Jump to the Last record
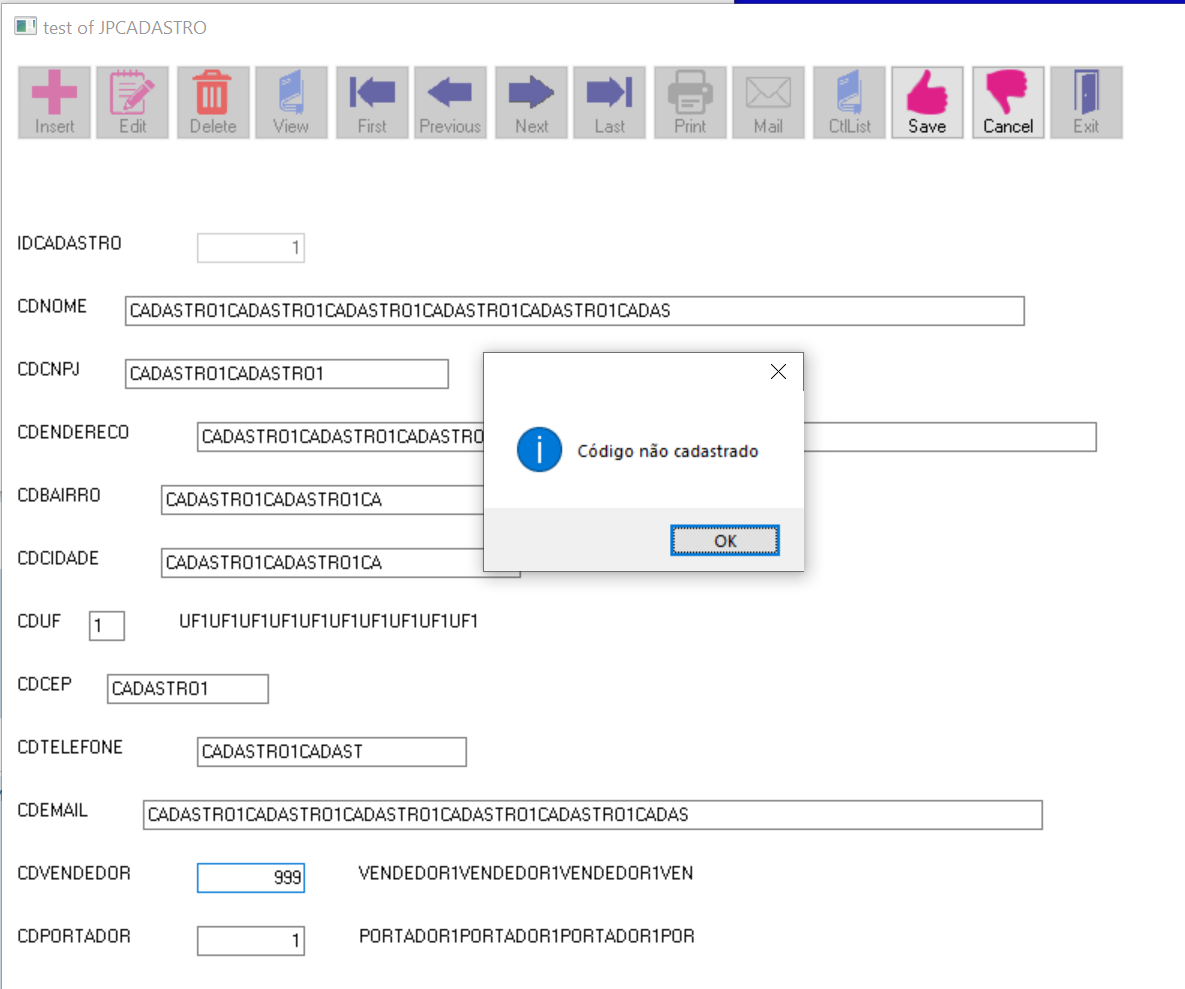This screenshot has height=989, width=1185. tap(609, 102)
